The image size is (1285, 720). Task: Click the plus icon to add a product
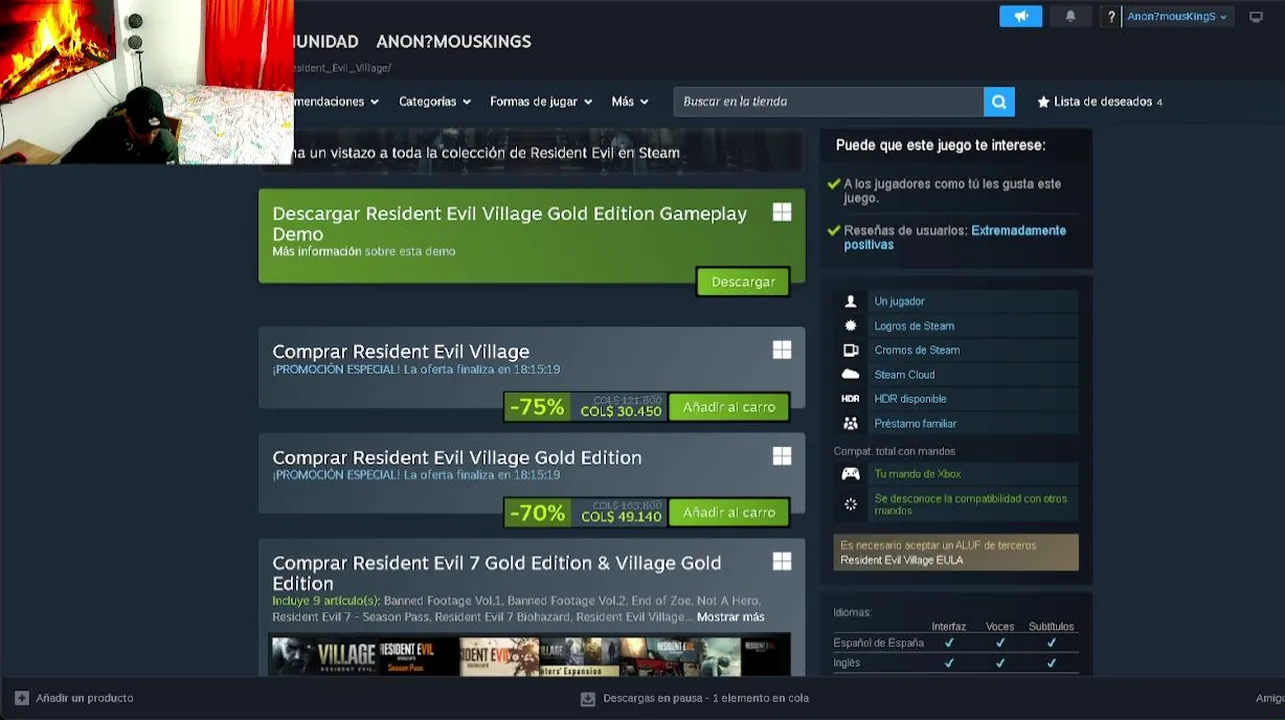(x=22, y=698)
